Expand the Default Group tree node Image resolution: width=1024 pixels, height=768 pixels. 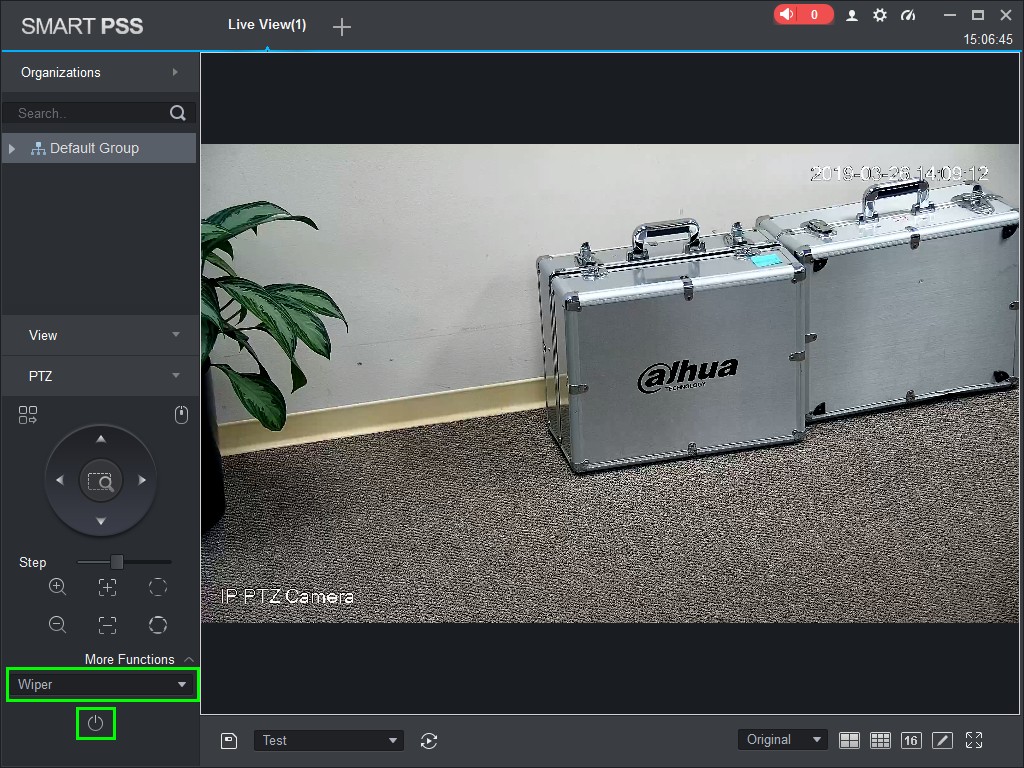tap(12, 149)
